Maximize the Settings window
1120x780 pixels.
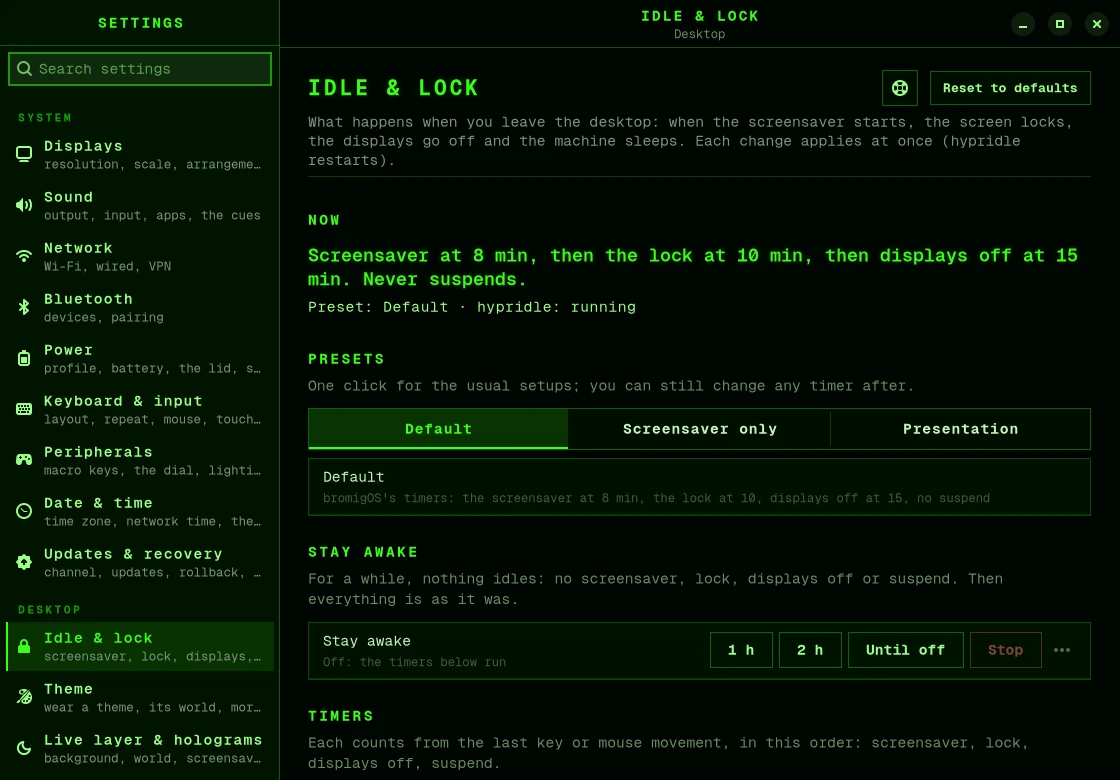(x=1060, y=24)
